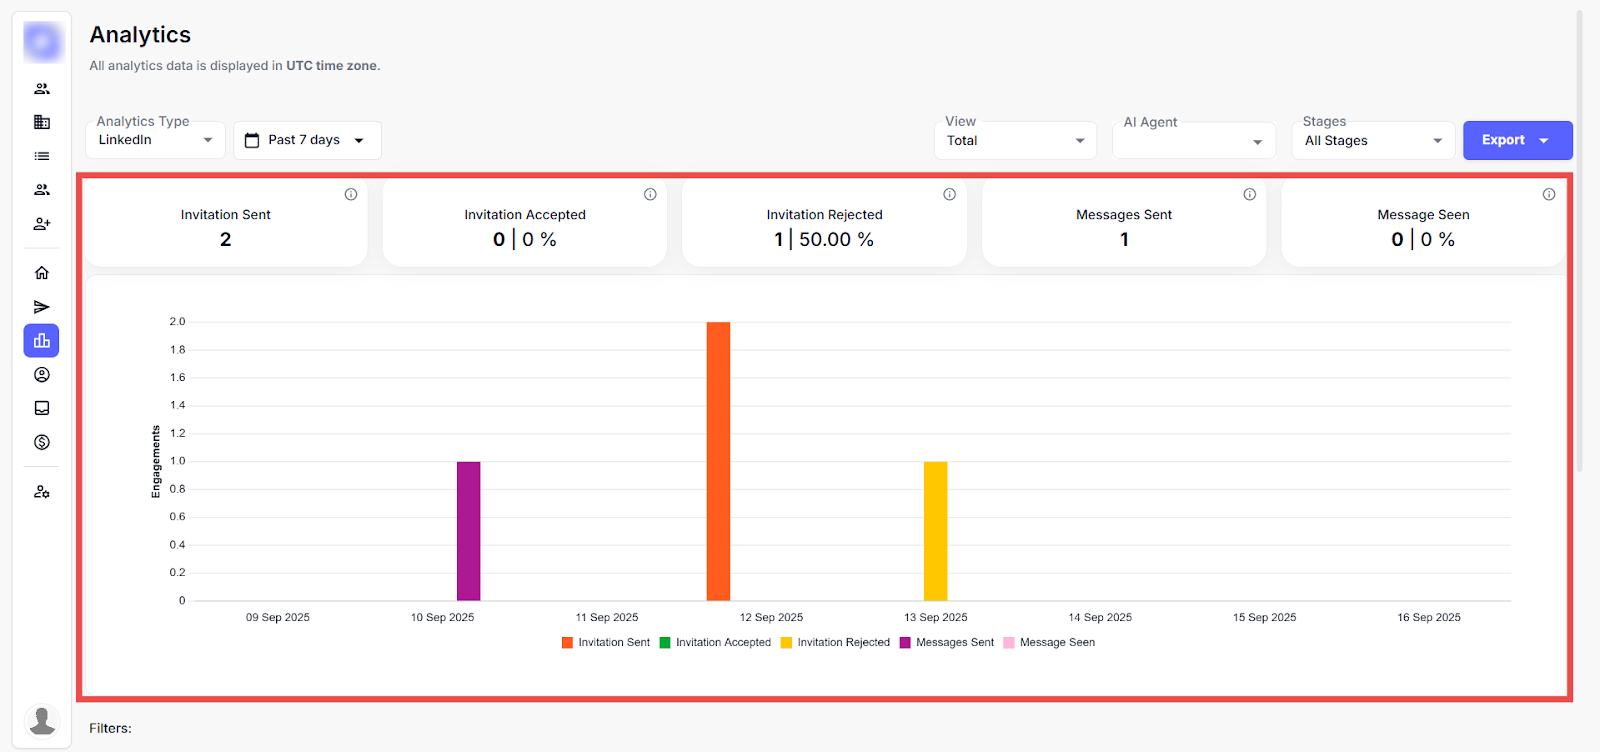
Task: Toggle Invitation Sent series in chart legend
Action: tap(606, 643)
